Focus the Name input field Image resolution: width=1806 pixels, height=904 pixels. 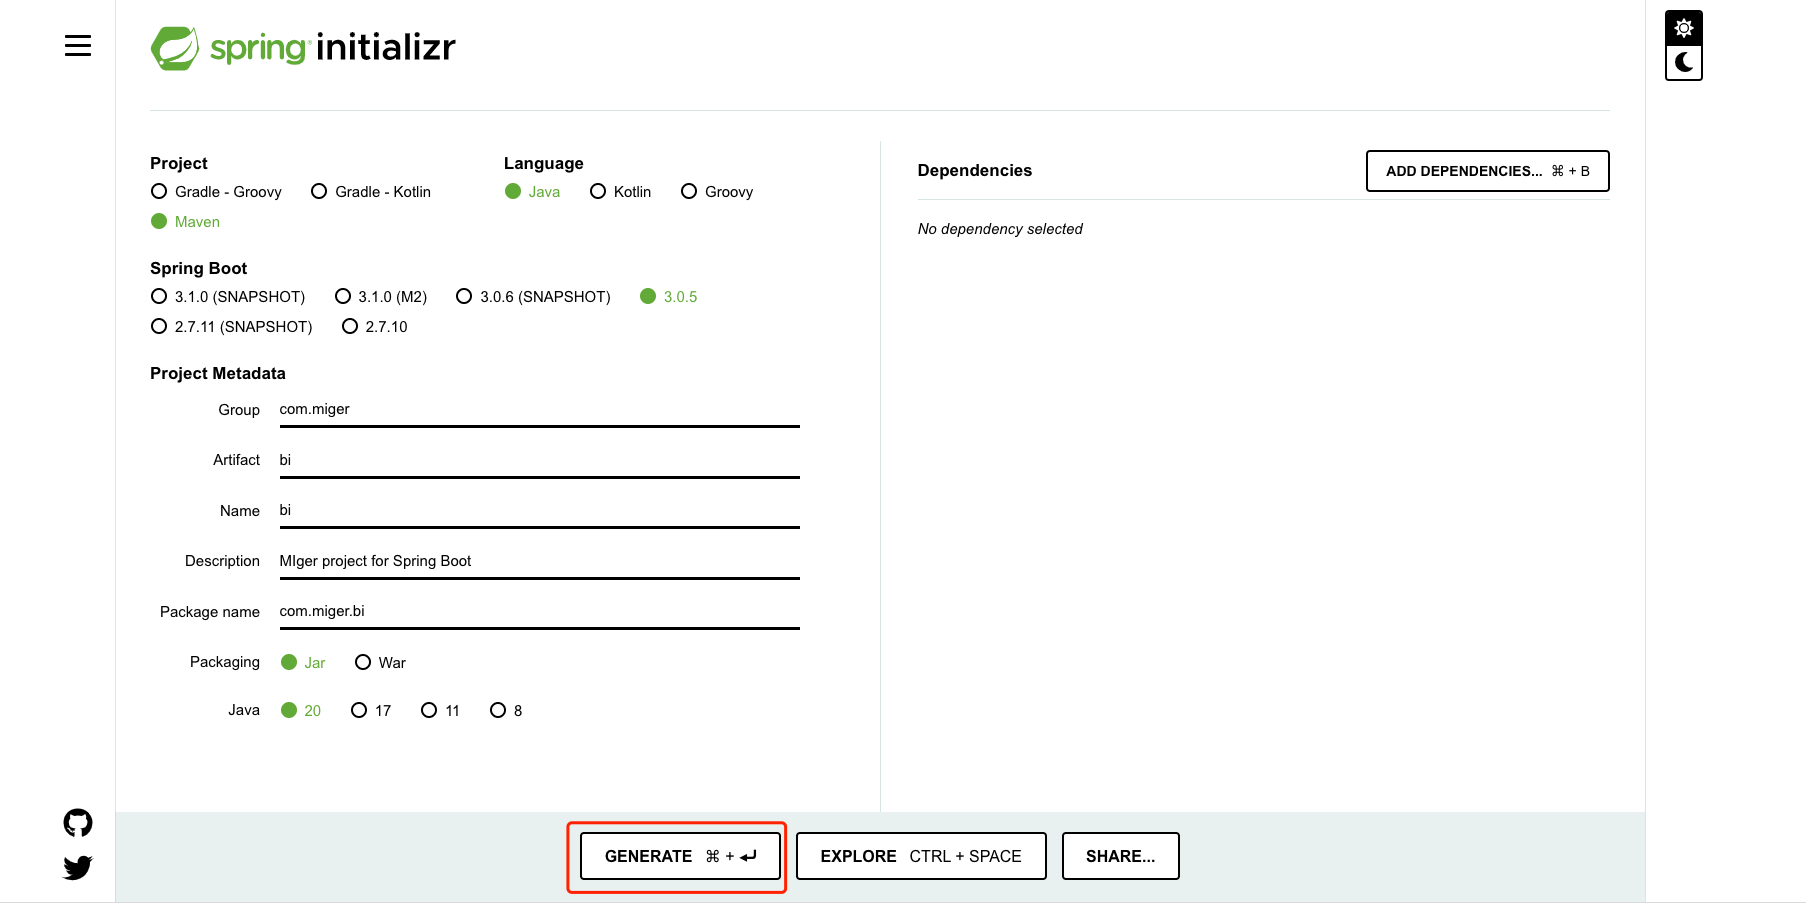(x=540, y=511)
